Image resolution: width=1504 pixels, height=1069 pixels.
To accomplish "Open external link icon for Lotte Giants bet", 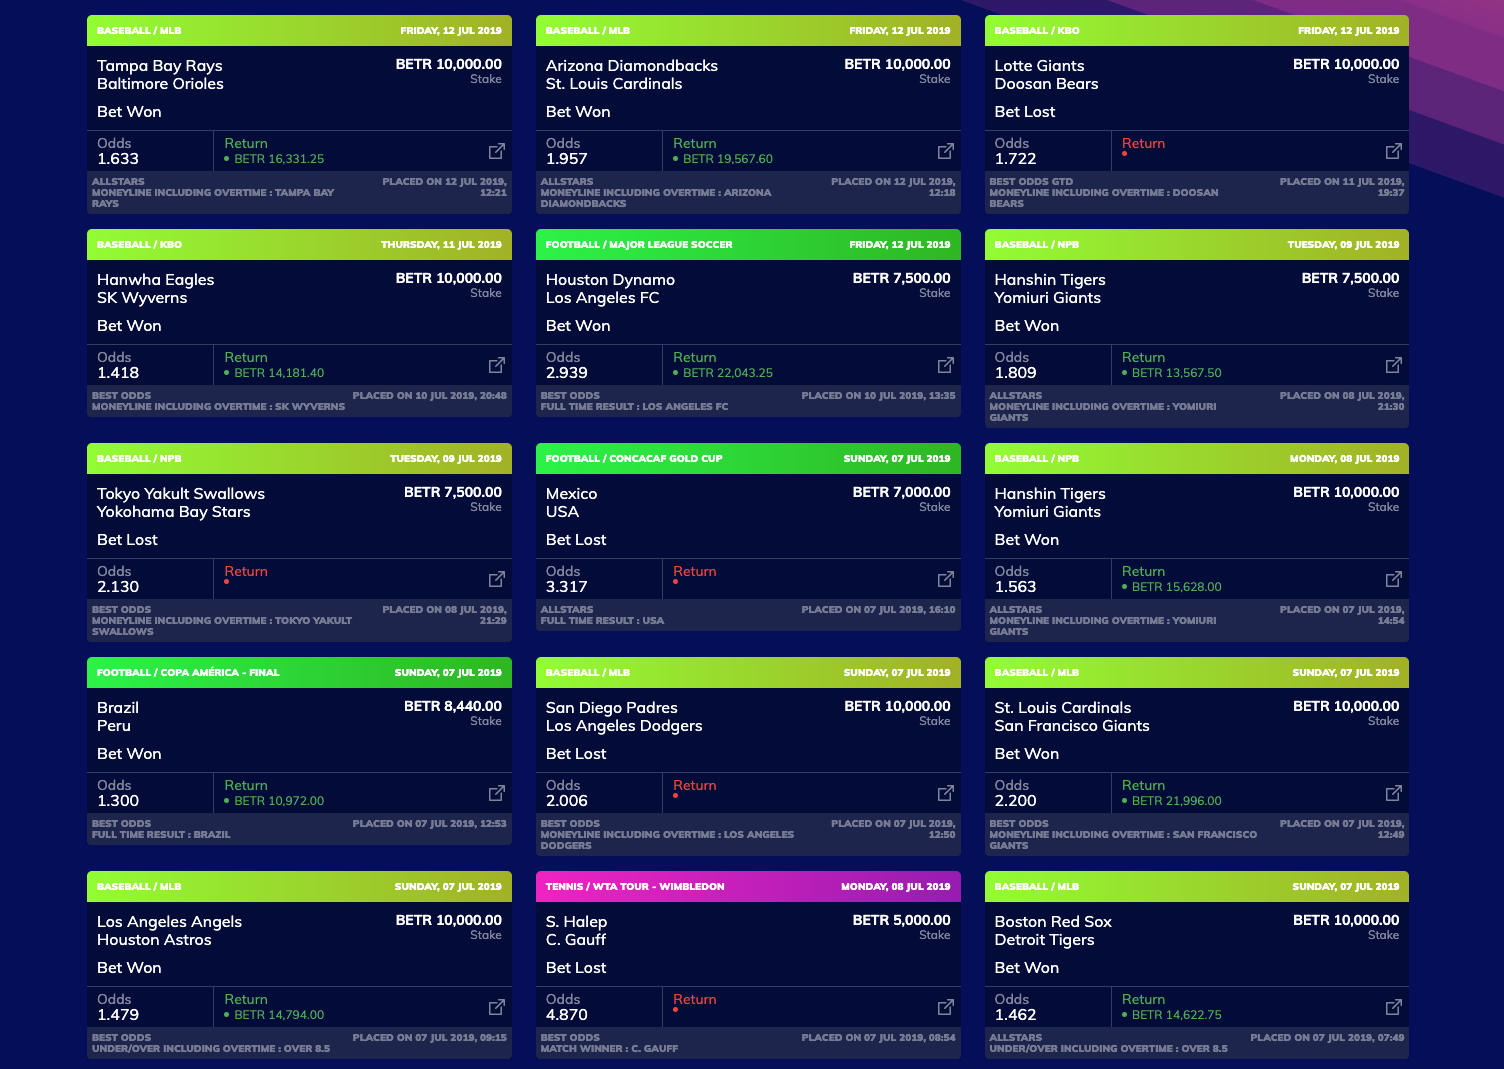I will point(1394,151).
